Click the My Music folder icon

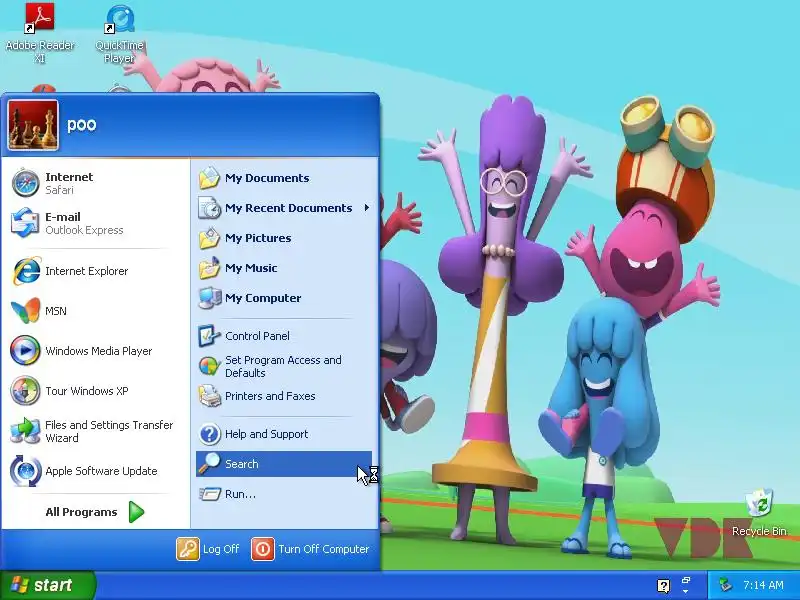pos(209,268)
